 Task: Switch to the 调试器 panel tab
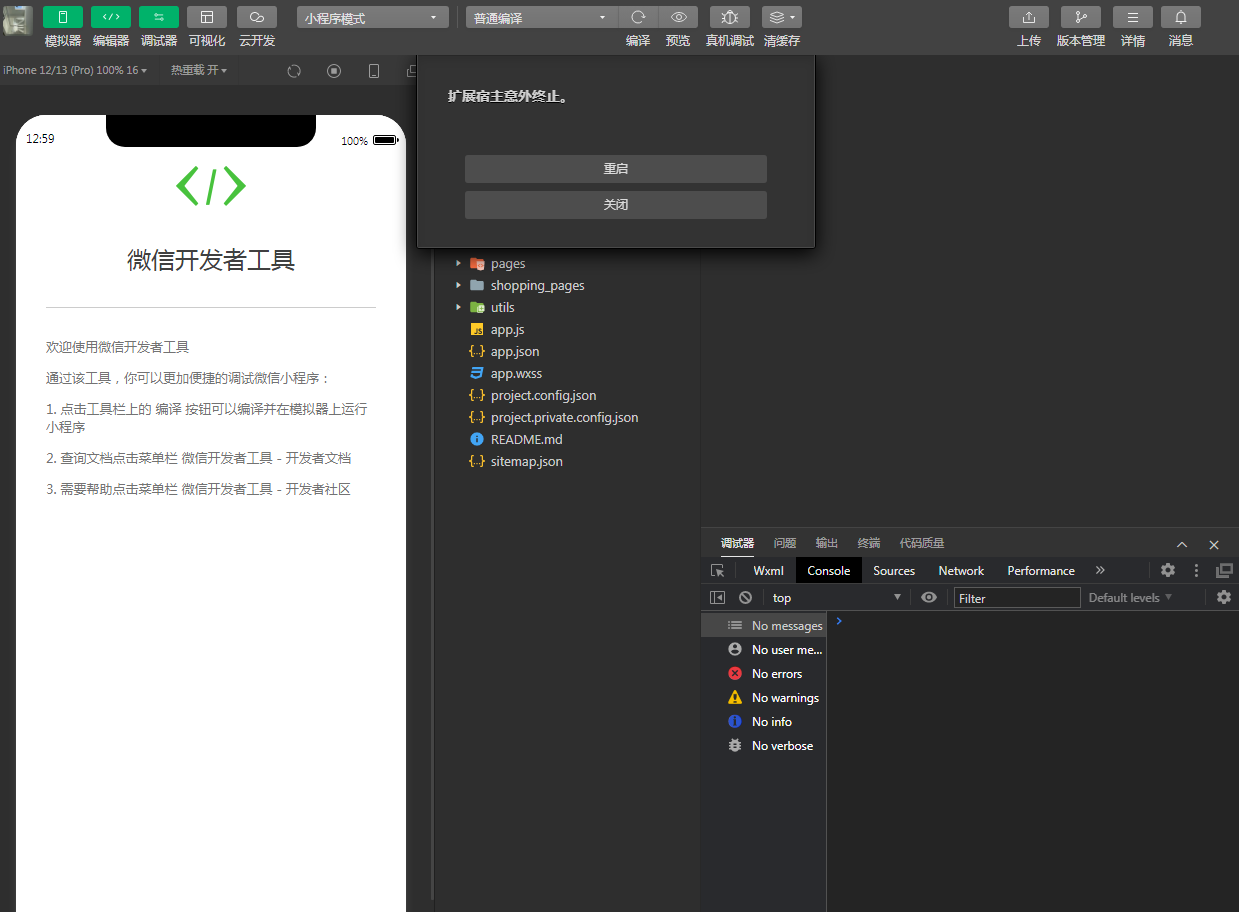[737, 543]
